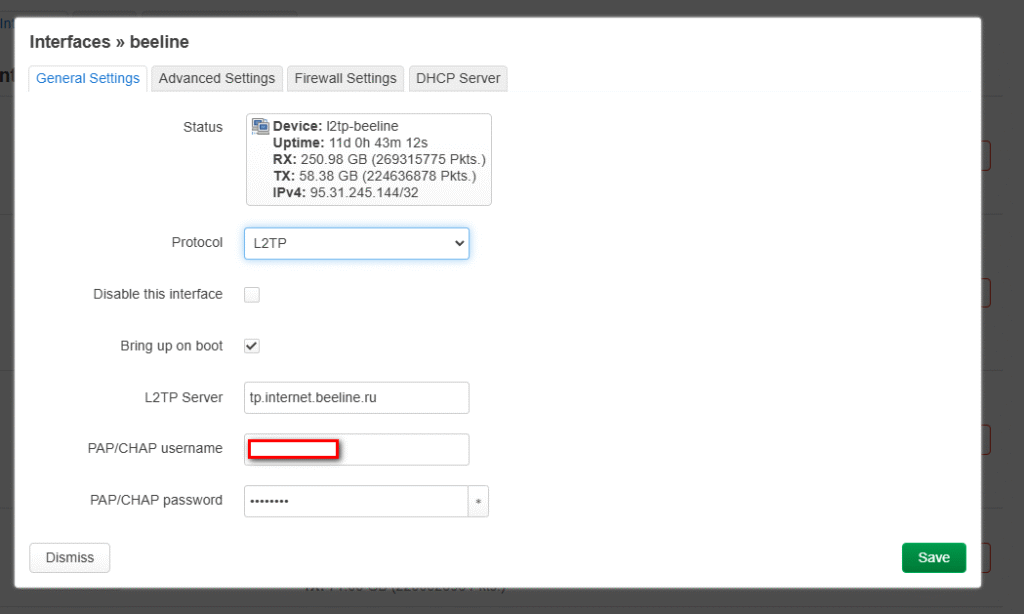
Task: Click the L2TP Server input field
Action: coord(357,398)
